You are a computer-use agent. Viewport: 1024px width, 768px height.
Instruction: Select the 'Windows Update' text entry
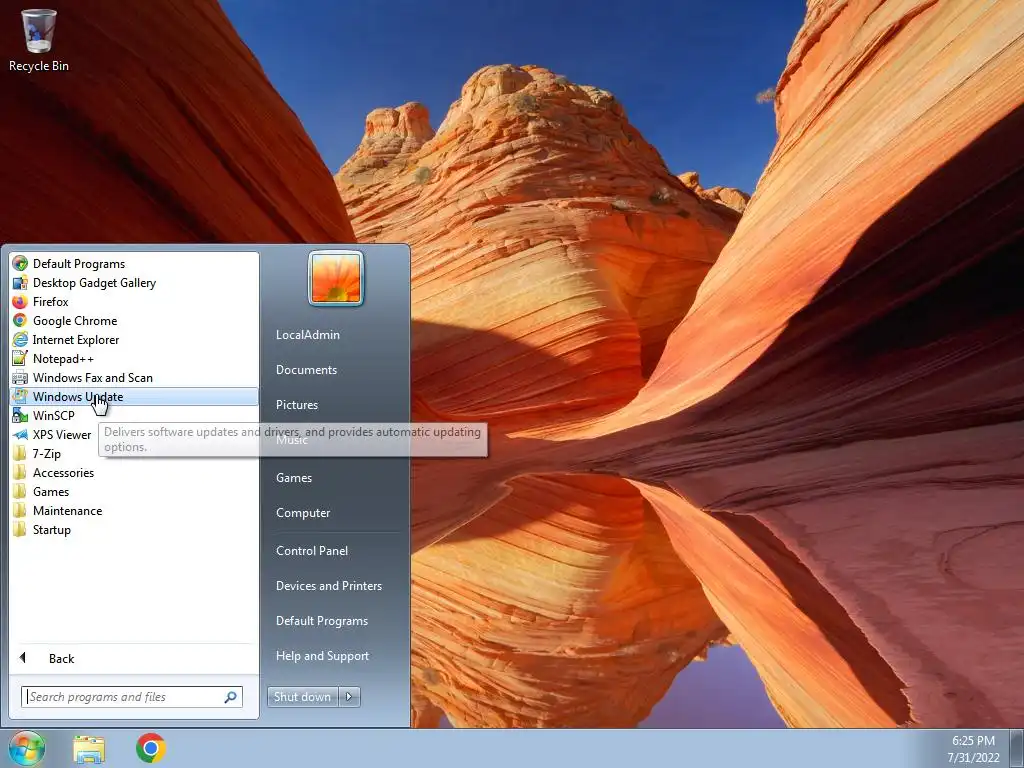coord(78,397)
